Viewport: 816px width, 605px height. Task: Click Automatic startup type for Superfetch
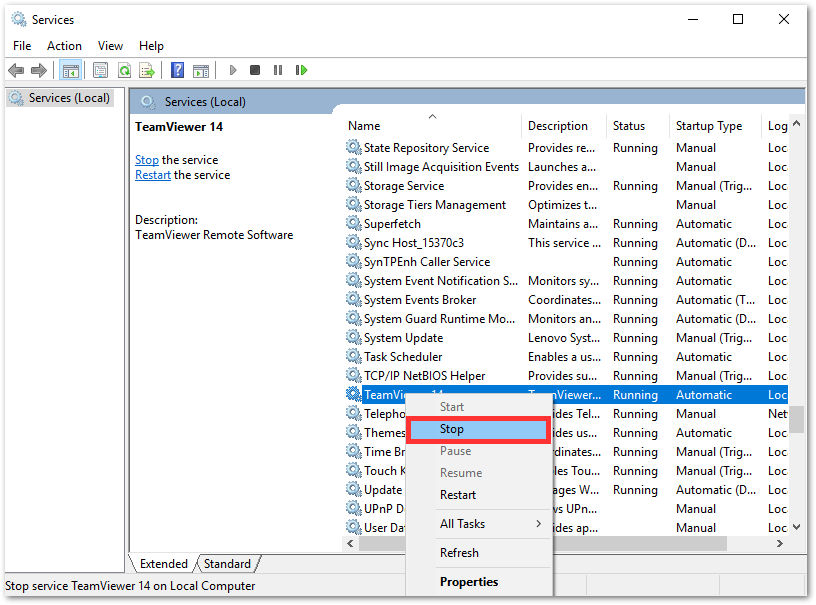coord(704,224)
